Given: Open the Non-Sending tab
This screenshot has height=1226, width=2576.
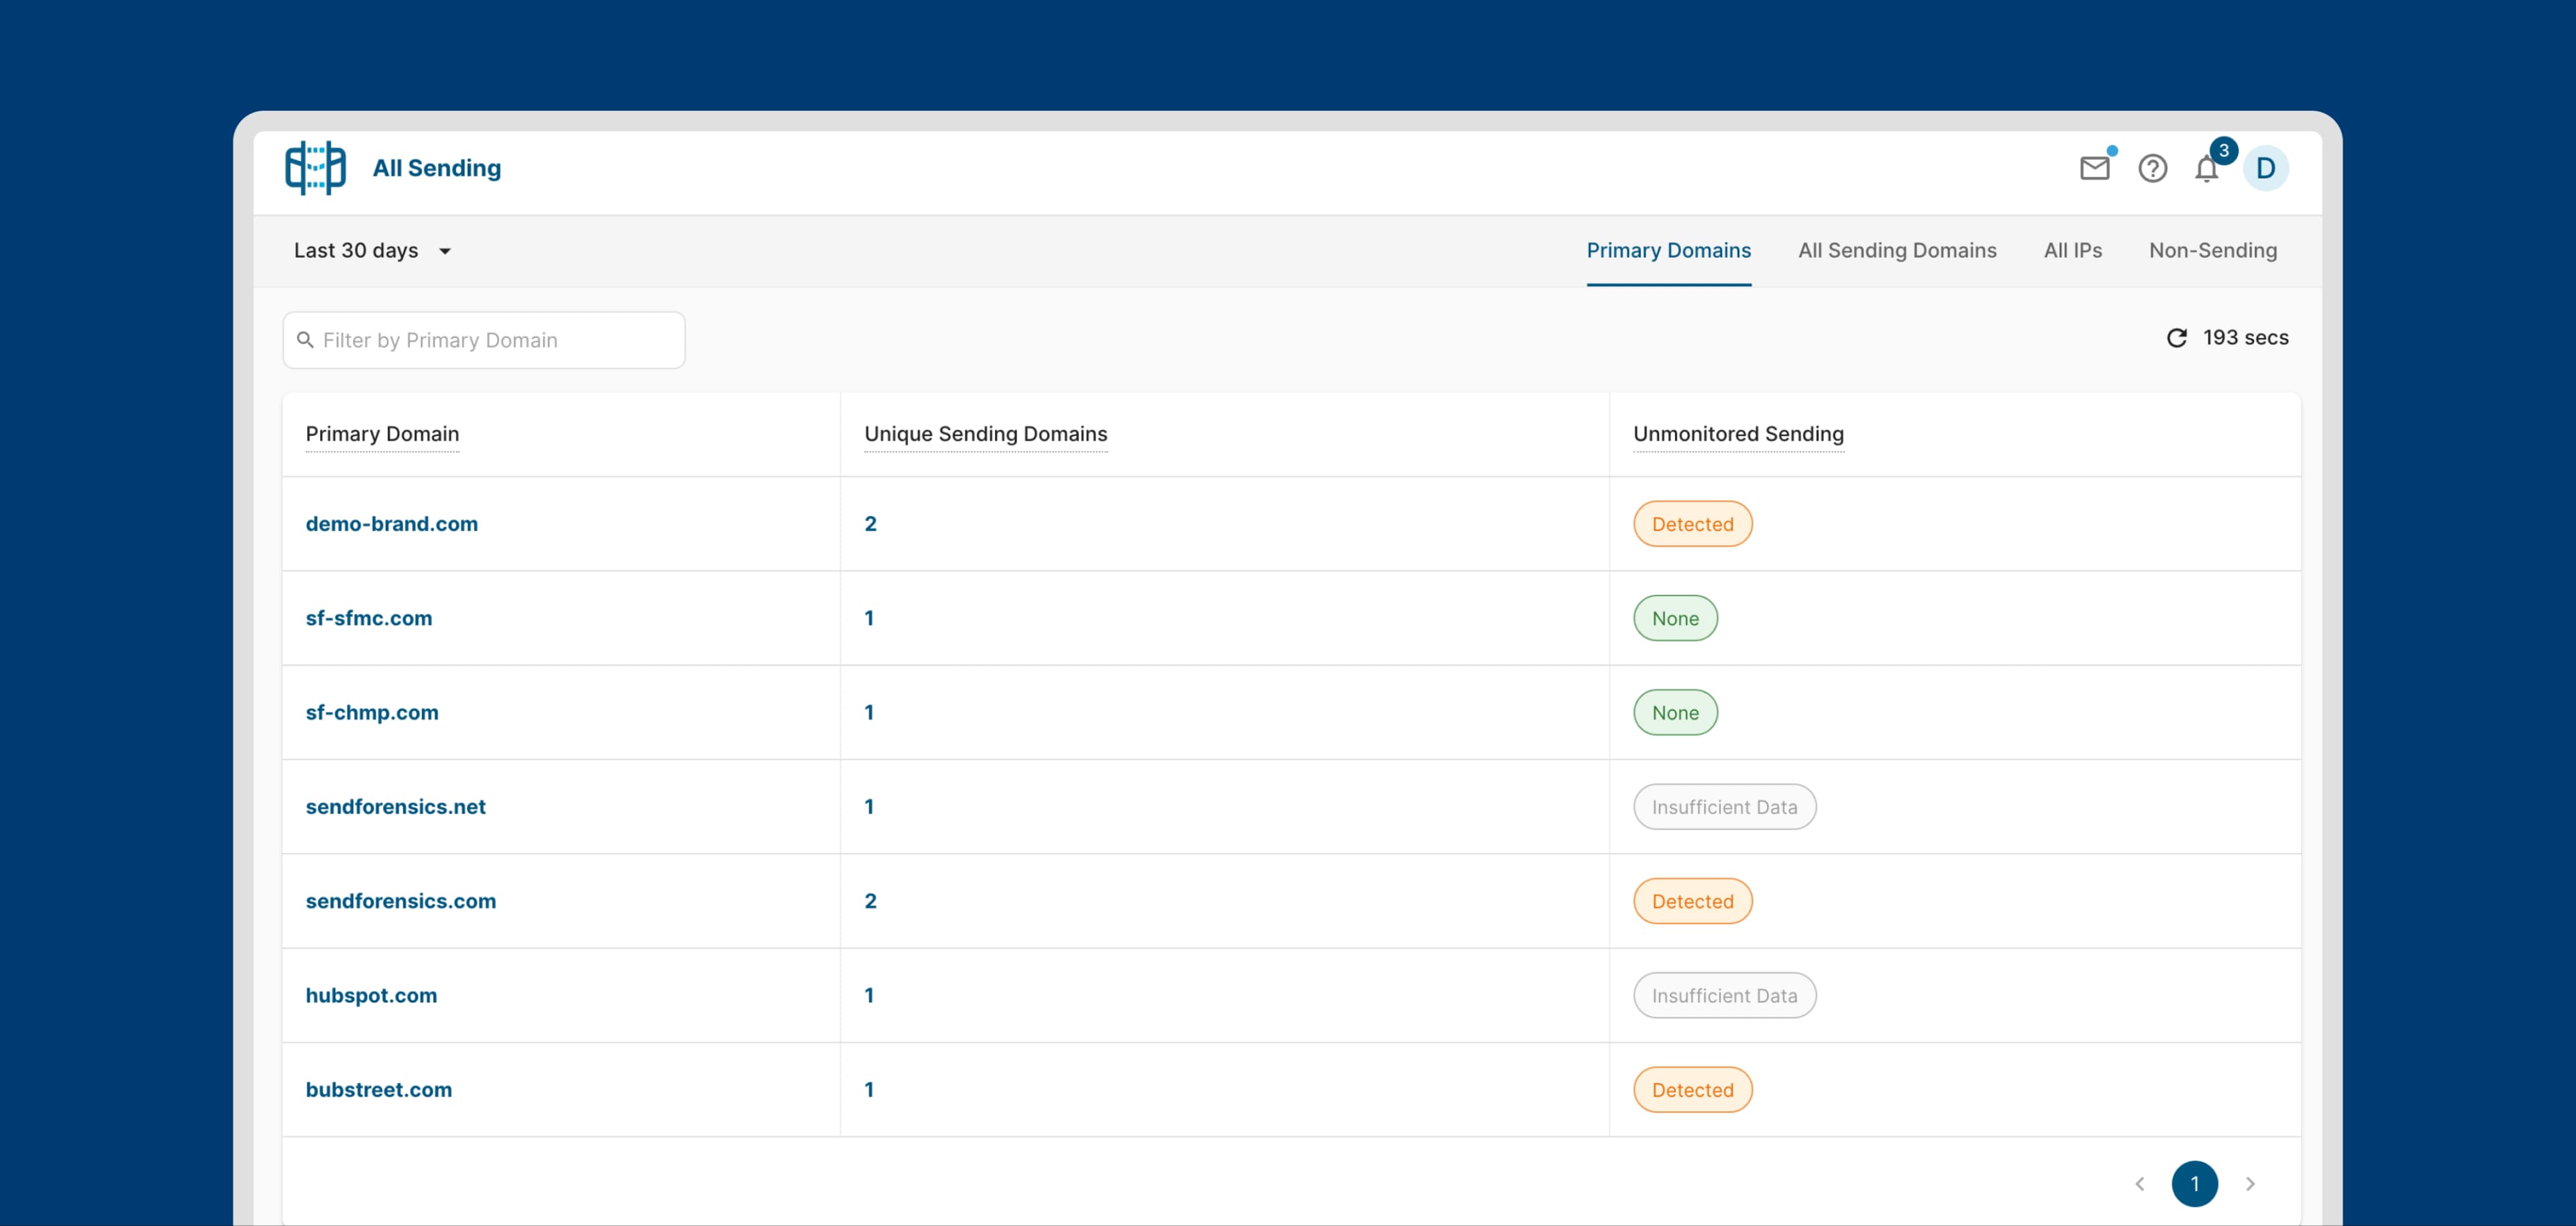Looking at the screenshot, I should click(x=2212, y=251).
